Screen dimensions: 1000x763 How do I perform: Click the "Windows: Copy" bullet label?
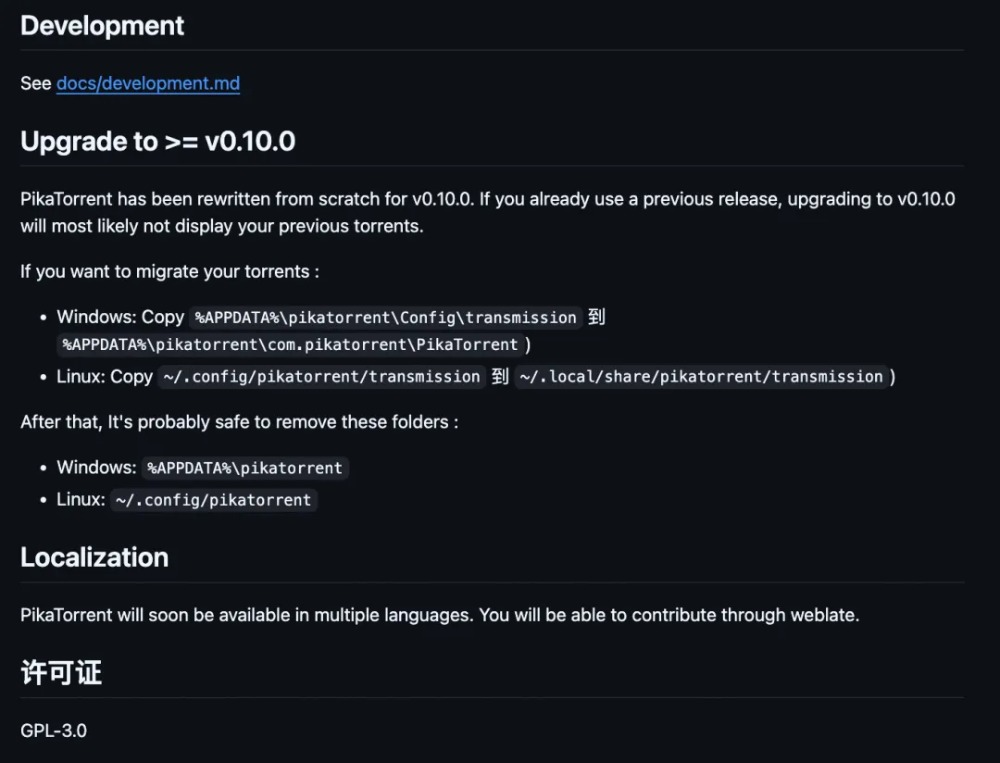120,317
